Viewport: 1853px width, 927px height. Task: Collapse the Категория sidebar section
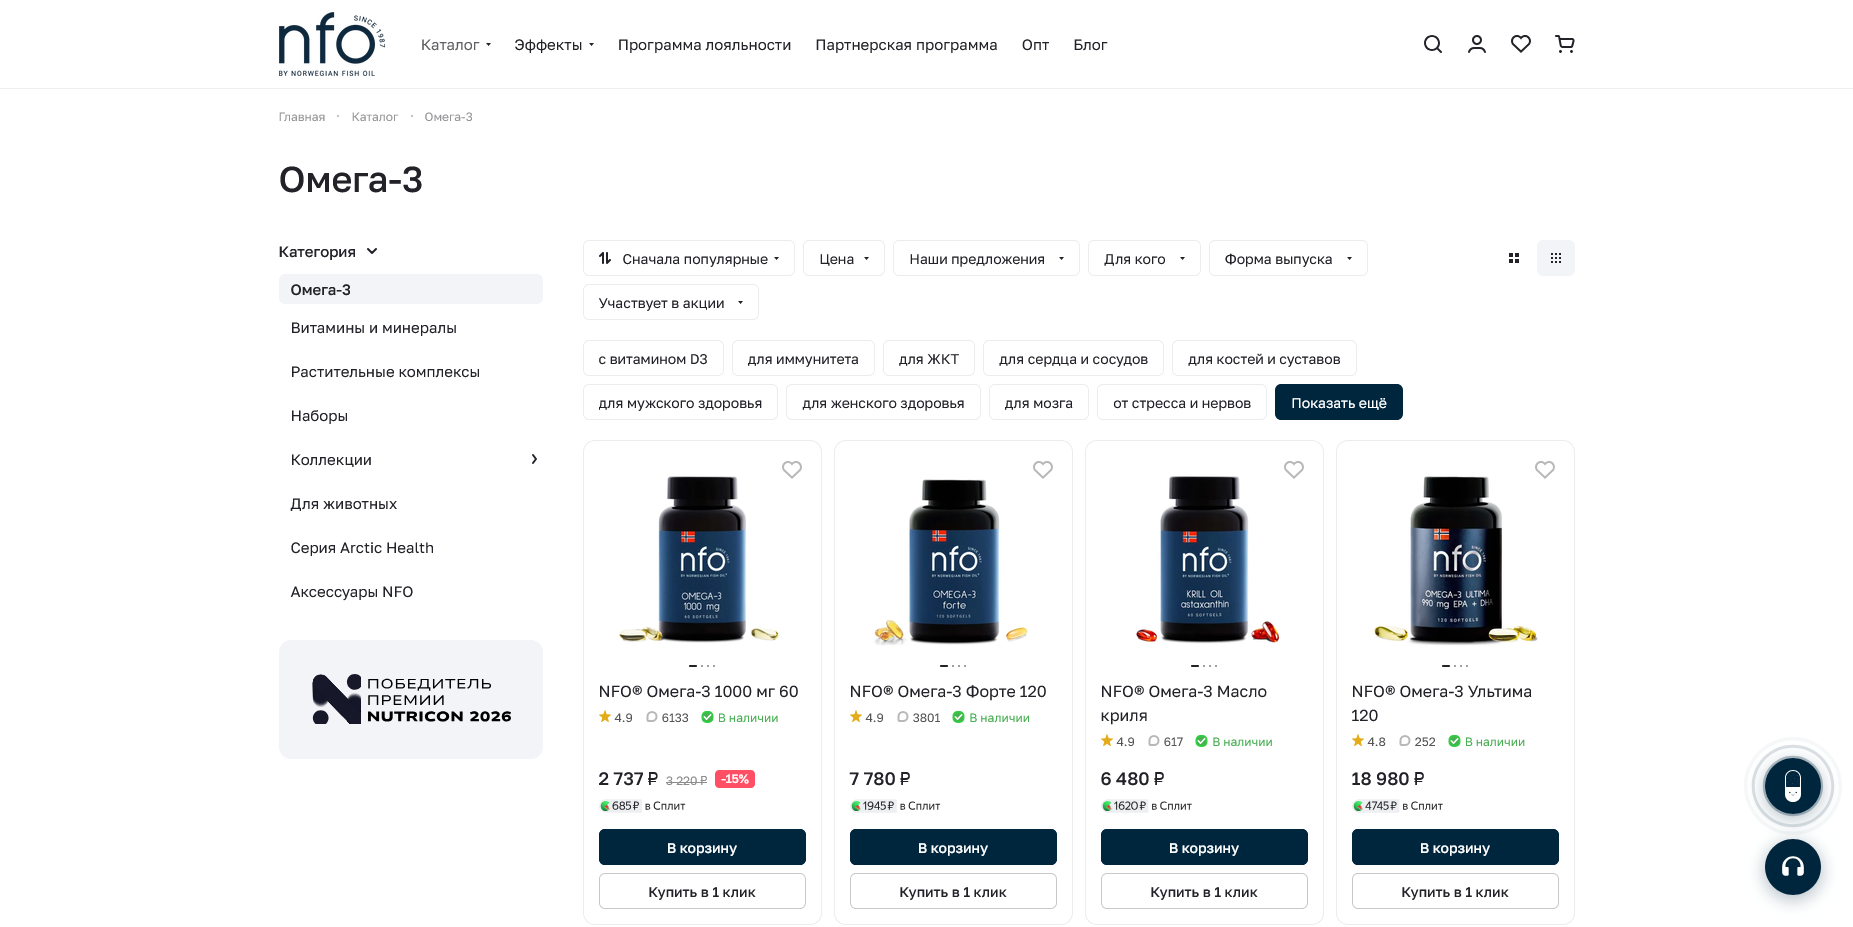[x=328, y=252]
